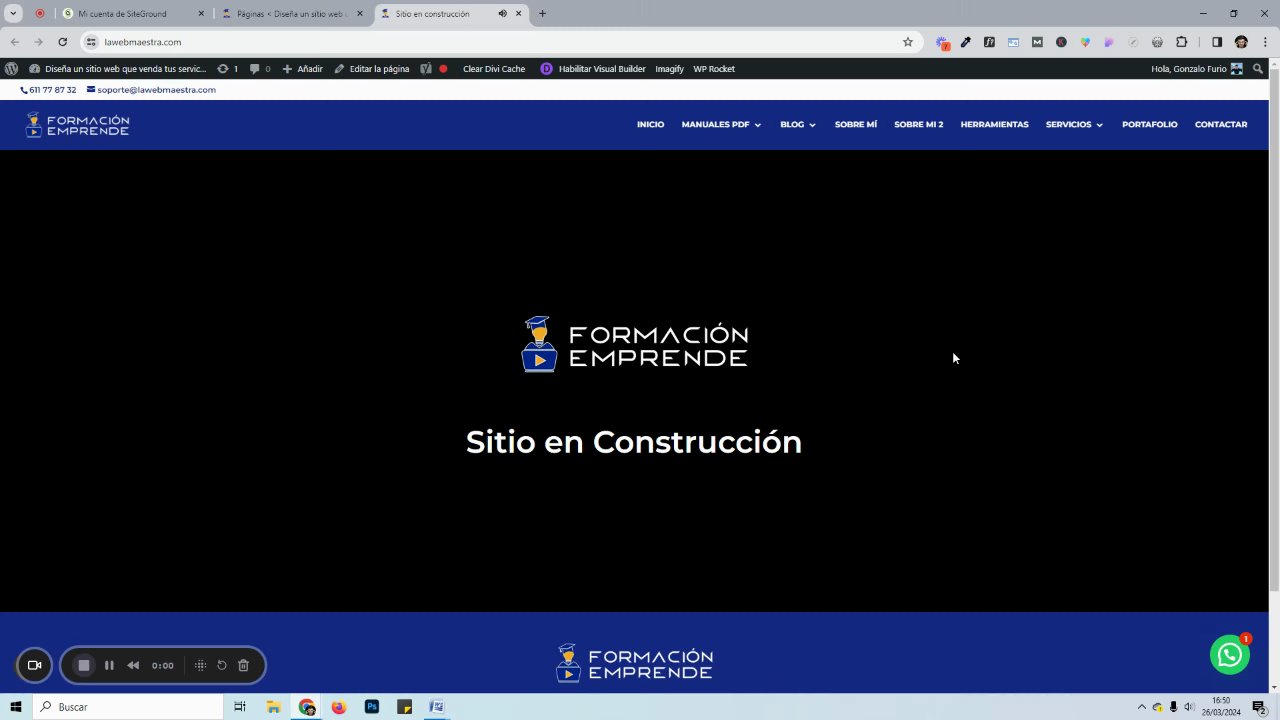Click the Windows Buscar search box

click(x=128, y=707)
